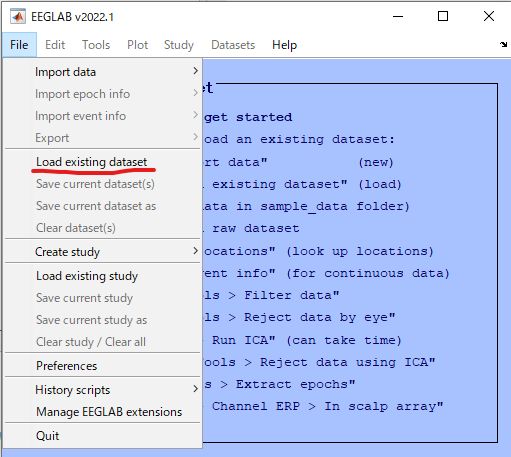
Task: Select the Create study entry
Action: 67,252
